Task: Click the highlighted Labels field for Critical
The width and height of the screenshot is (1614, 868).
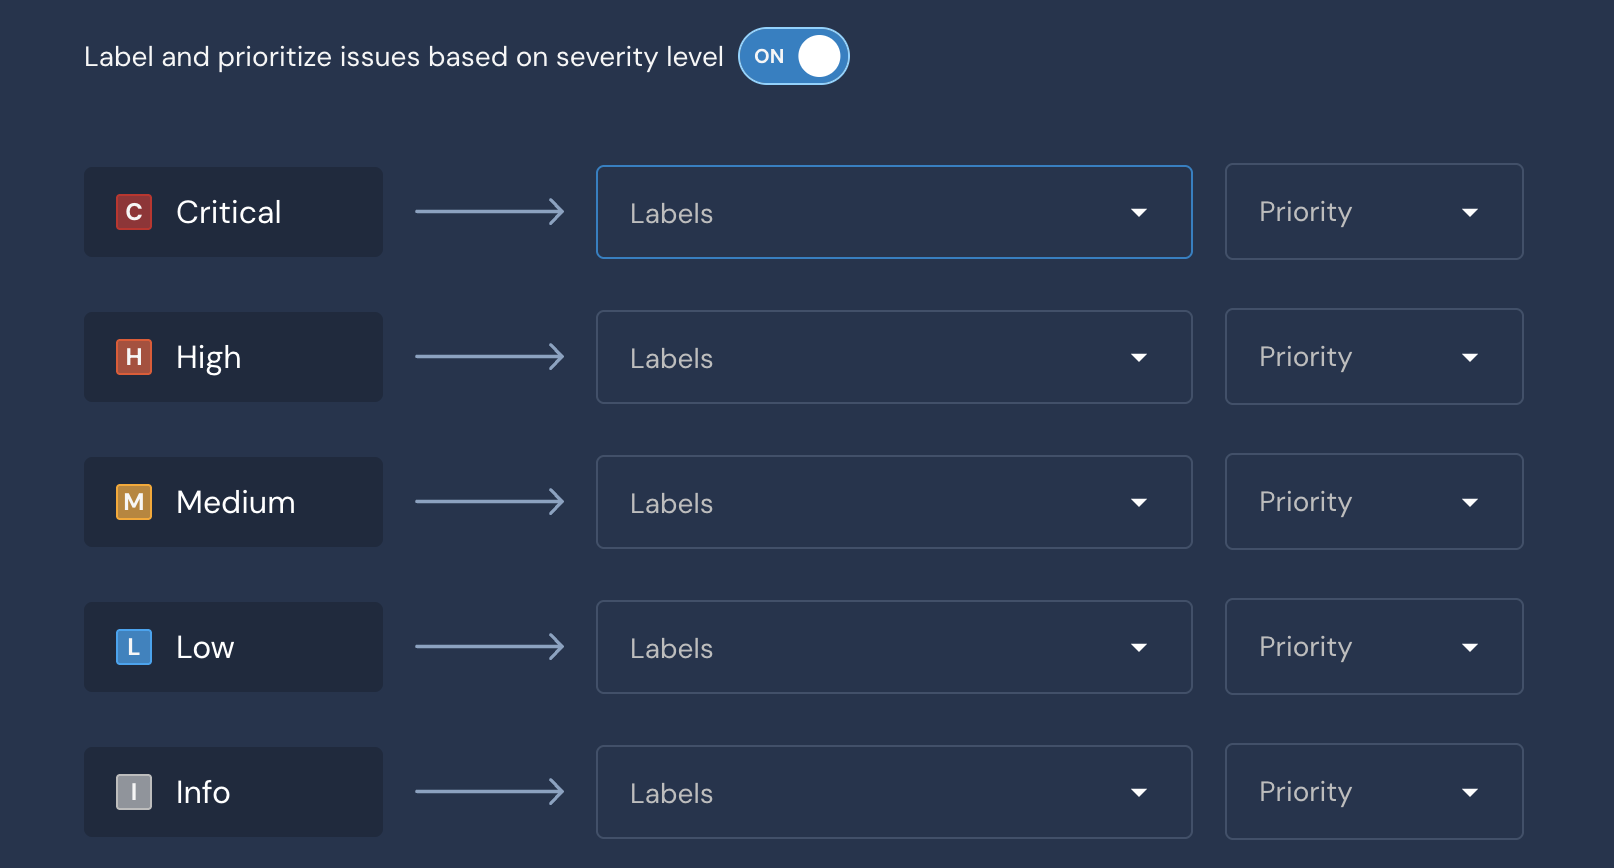Action: (893, 212)
